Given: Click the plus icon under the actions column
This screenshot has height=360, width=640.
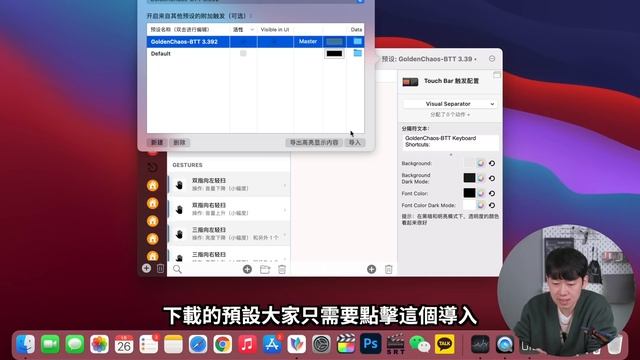Looking at the screenshot, I should (371, 269).
